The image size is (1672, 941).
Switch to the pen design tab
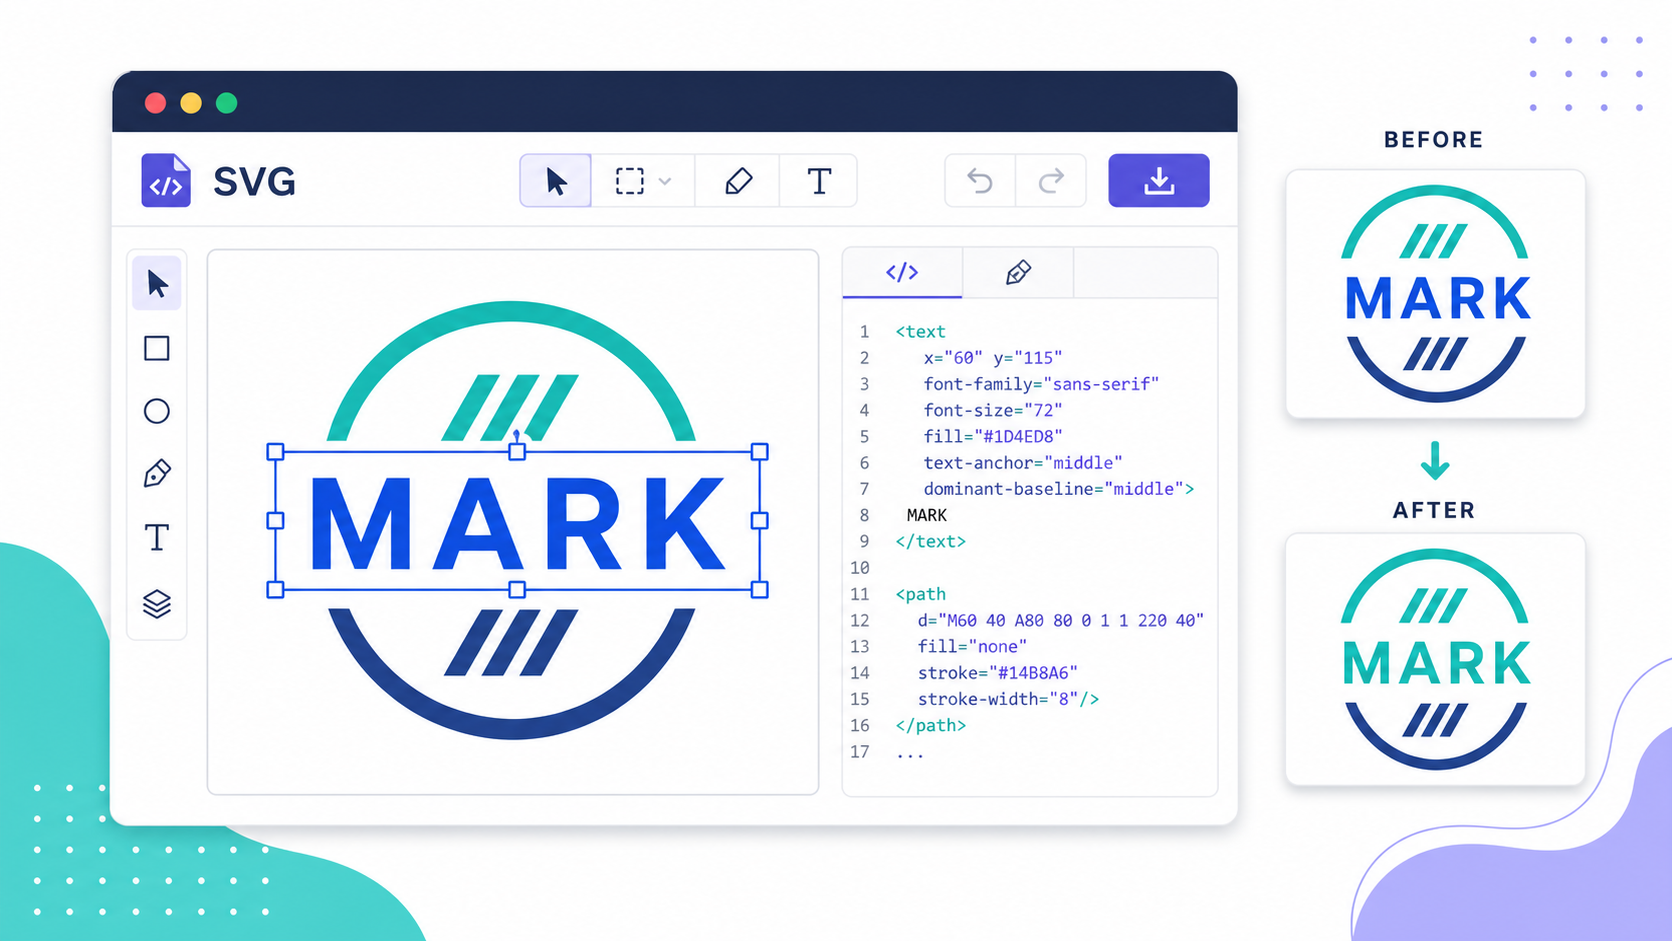pos(1018,272)
